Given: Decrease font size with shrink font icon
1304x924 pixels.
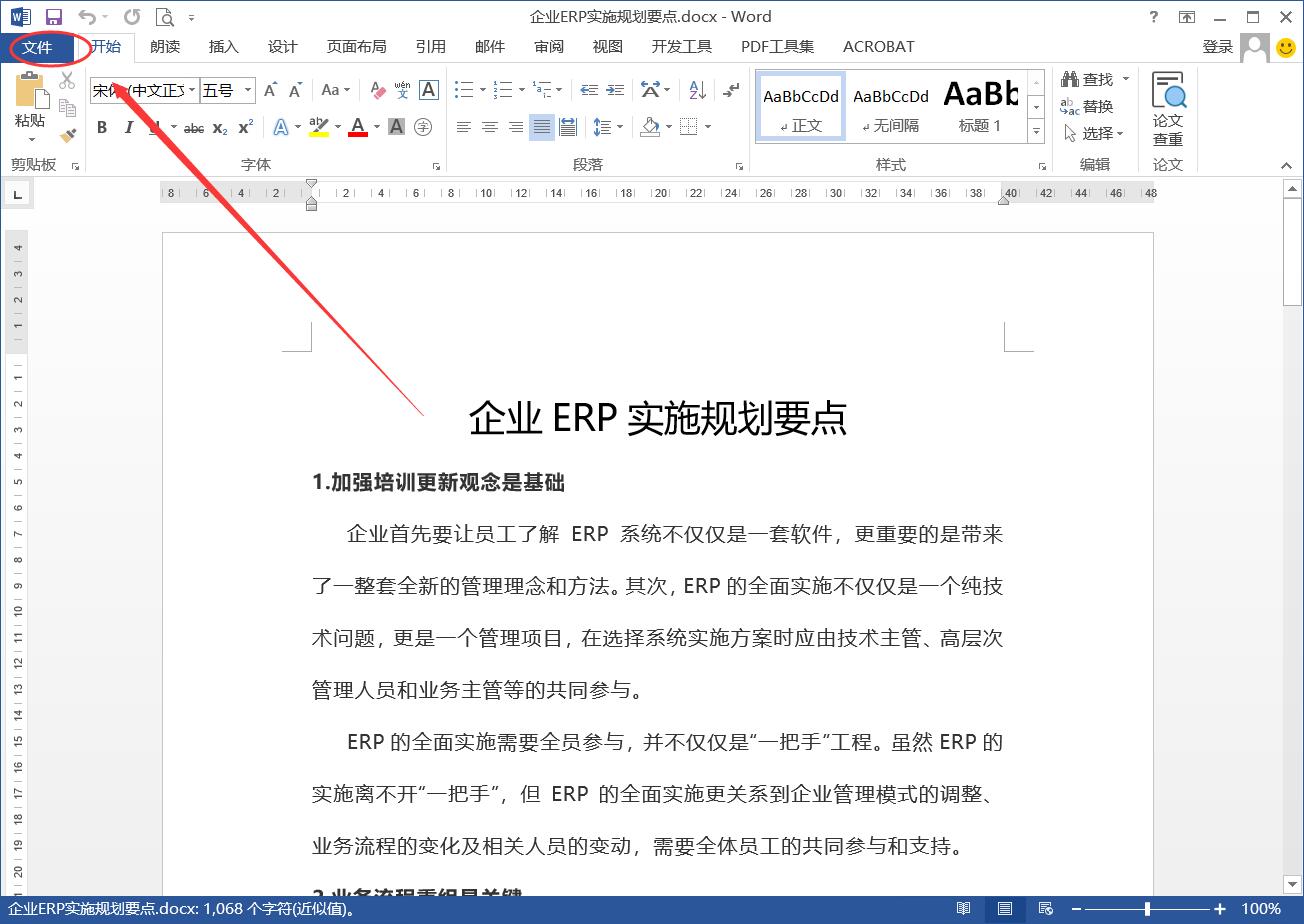Looking at the screenshot, I should [x=296, y=91].
